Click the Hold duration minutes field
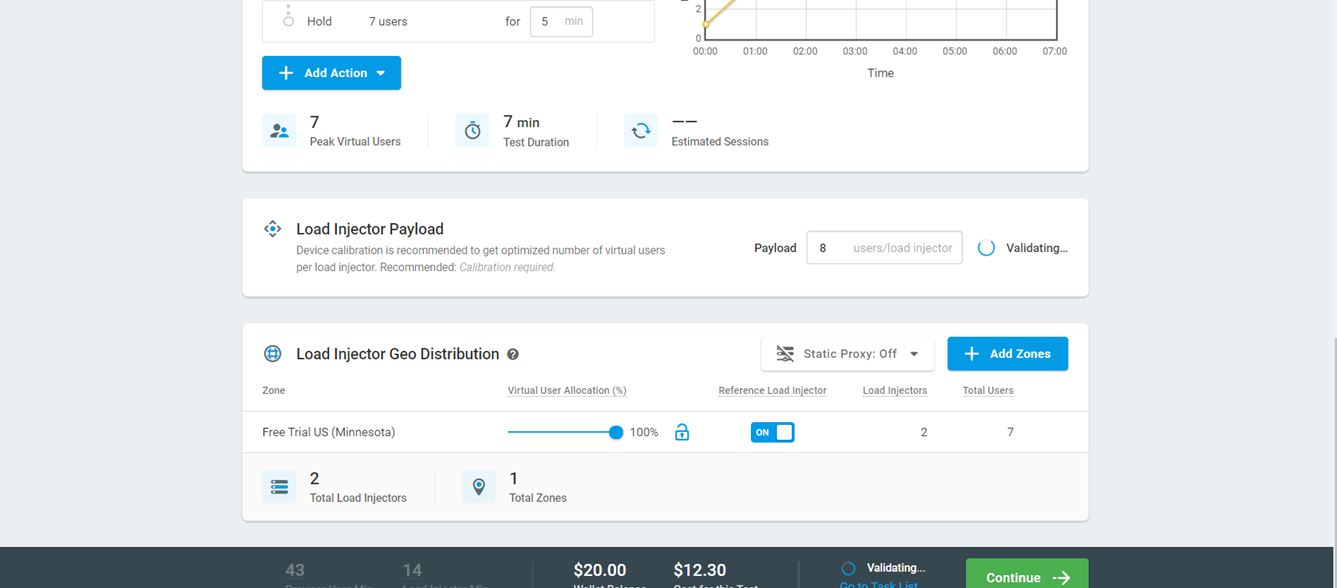 coord(560,21)
